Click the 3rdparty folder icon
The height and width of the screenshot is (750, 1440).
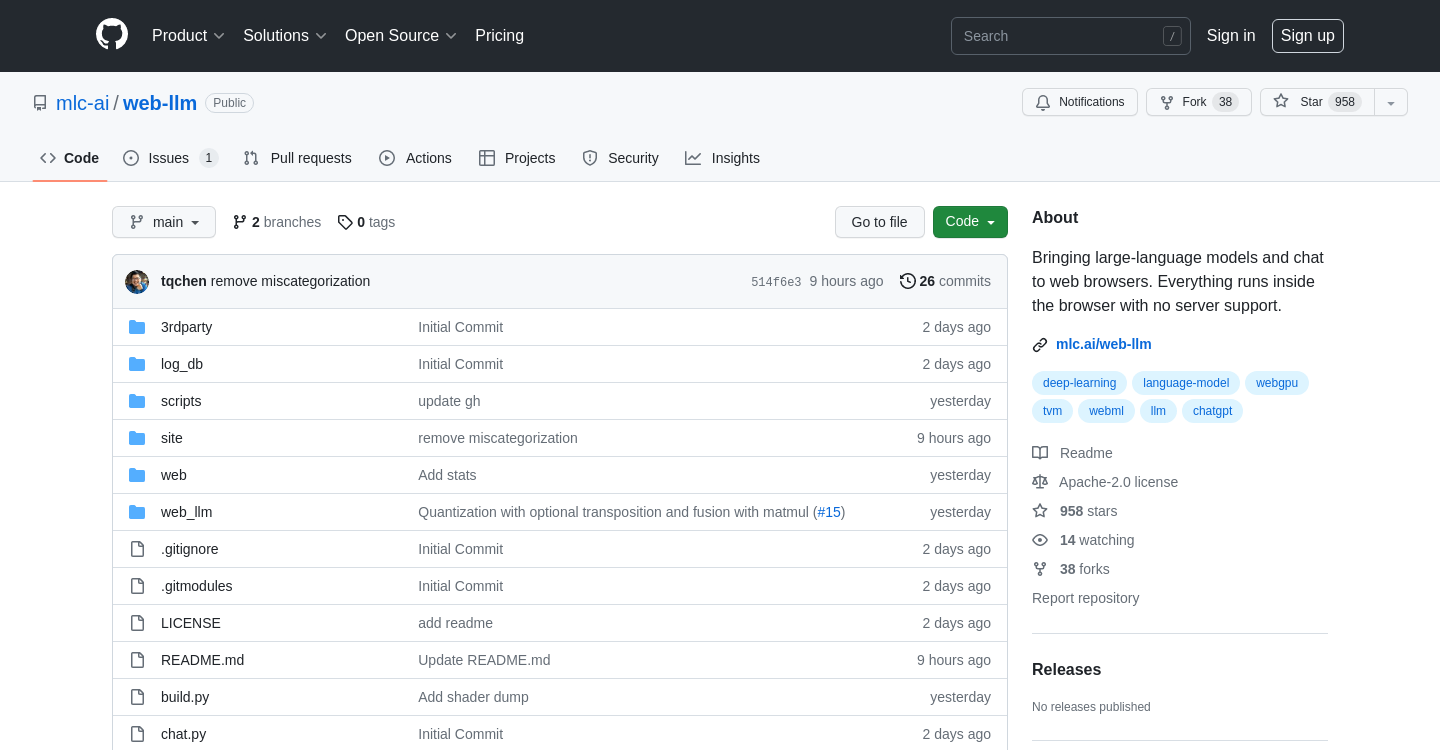point(137,327)
